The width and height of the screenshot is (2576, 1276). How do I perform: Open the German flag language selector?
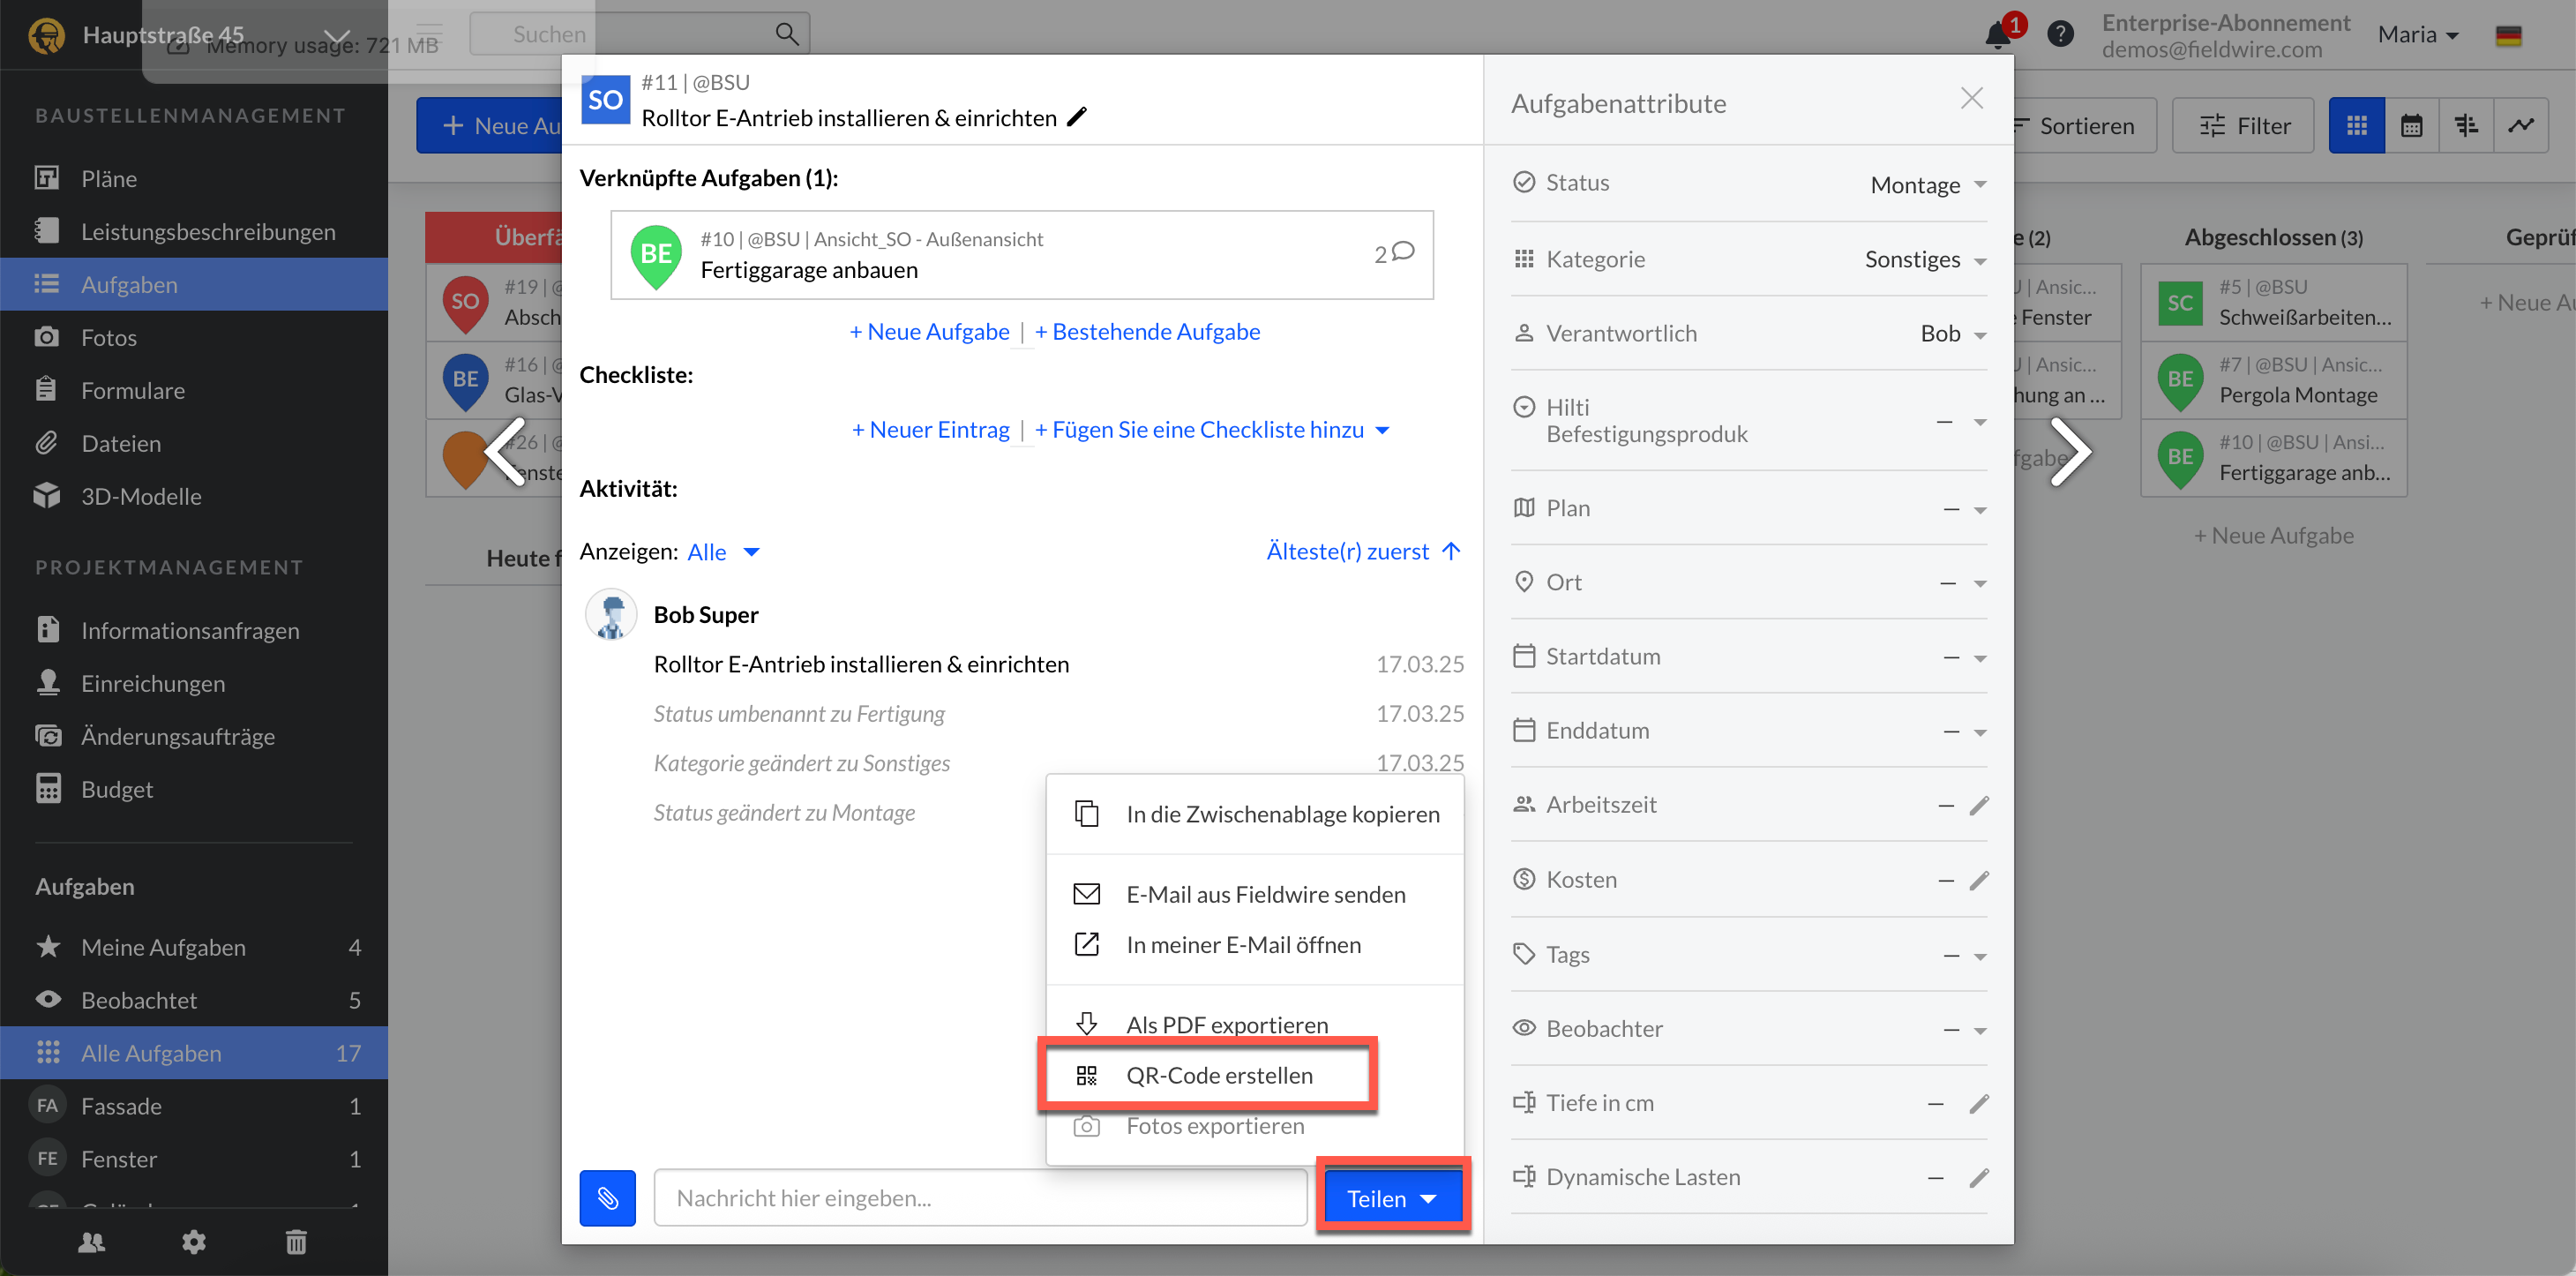pos(2508,36)
